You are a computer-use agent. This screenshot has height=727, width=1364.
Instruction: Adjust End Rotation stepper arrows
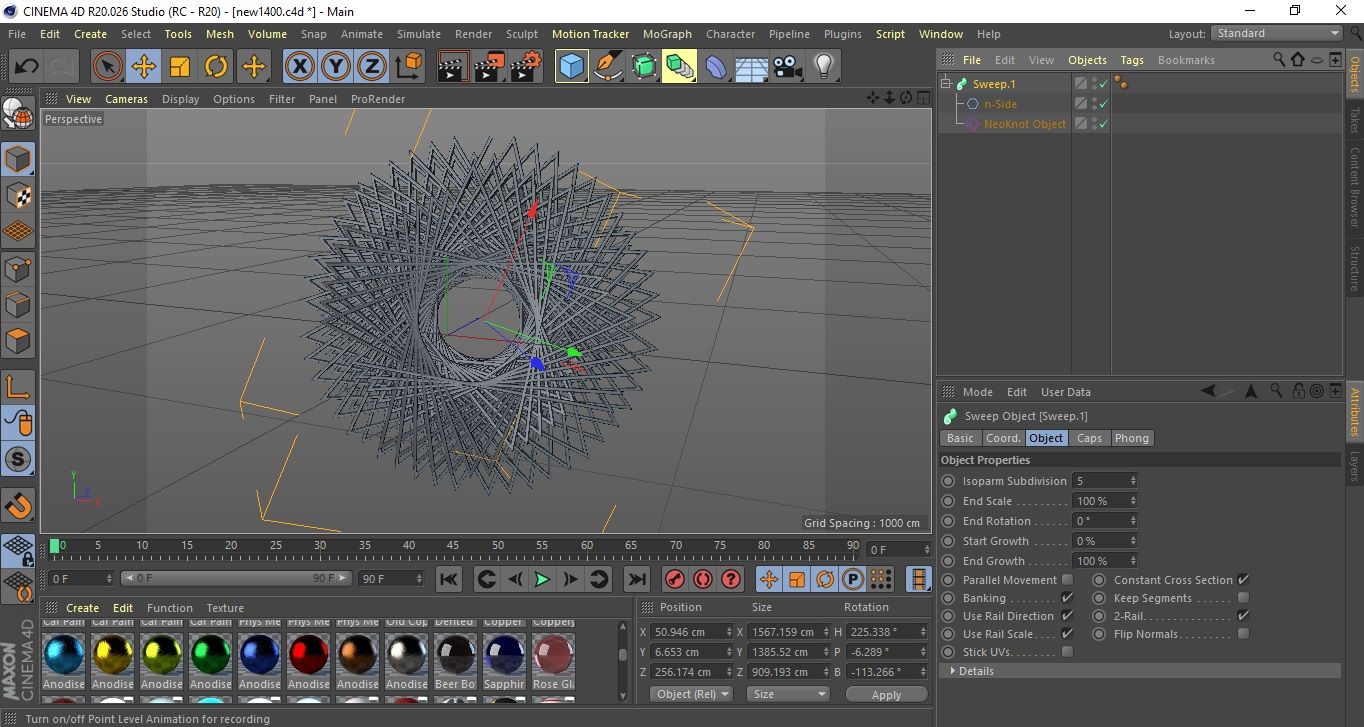pos(1133,521)
